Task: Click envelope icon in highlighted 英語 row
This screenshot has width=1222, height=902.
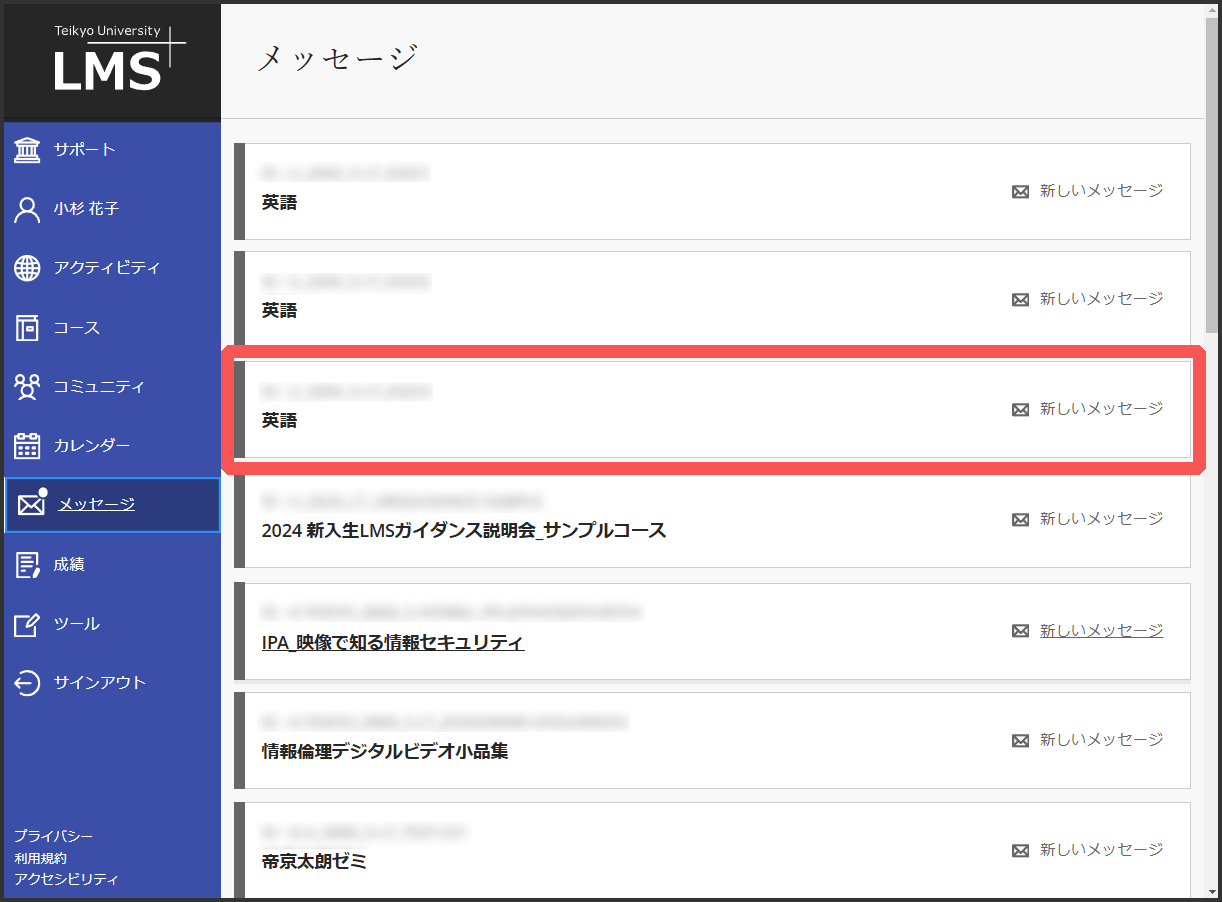Action: [1019, 408]
